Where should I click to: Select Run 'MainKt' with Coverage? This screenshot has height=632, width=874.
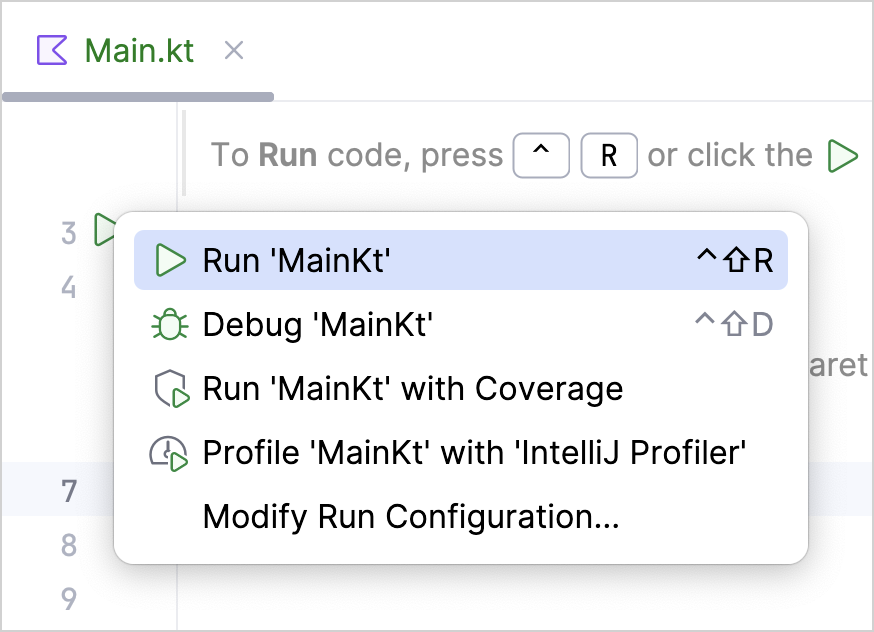tap(412, 389)
